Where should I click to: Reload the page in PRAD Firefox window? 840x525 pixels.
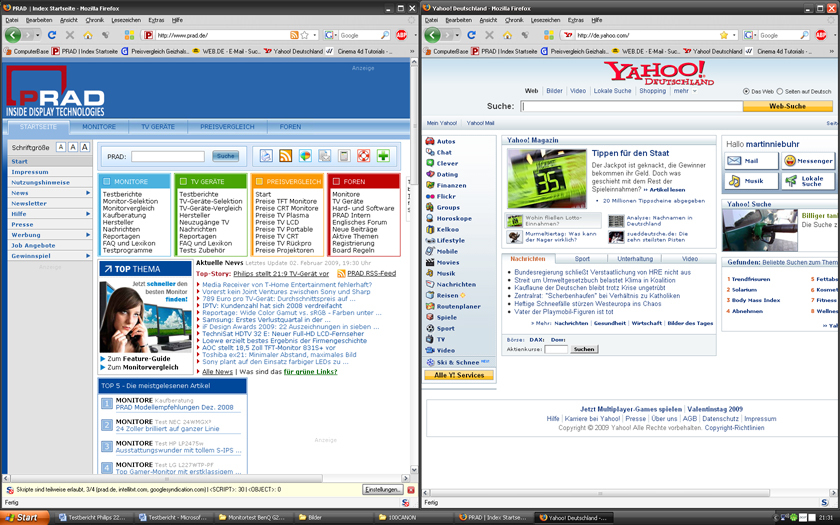(52, 35)
